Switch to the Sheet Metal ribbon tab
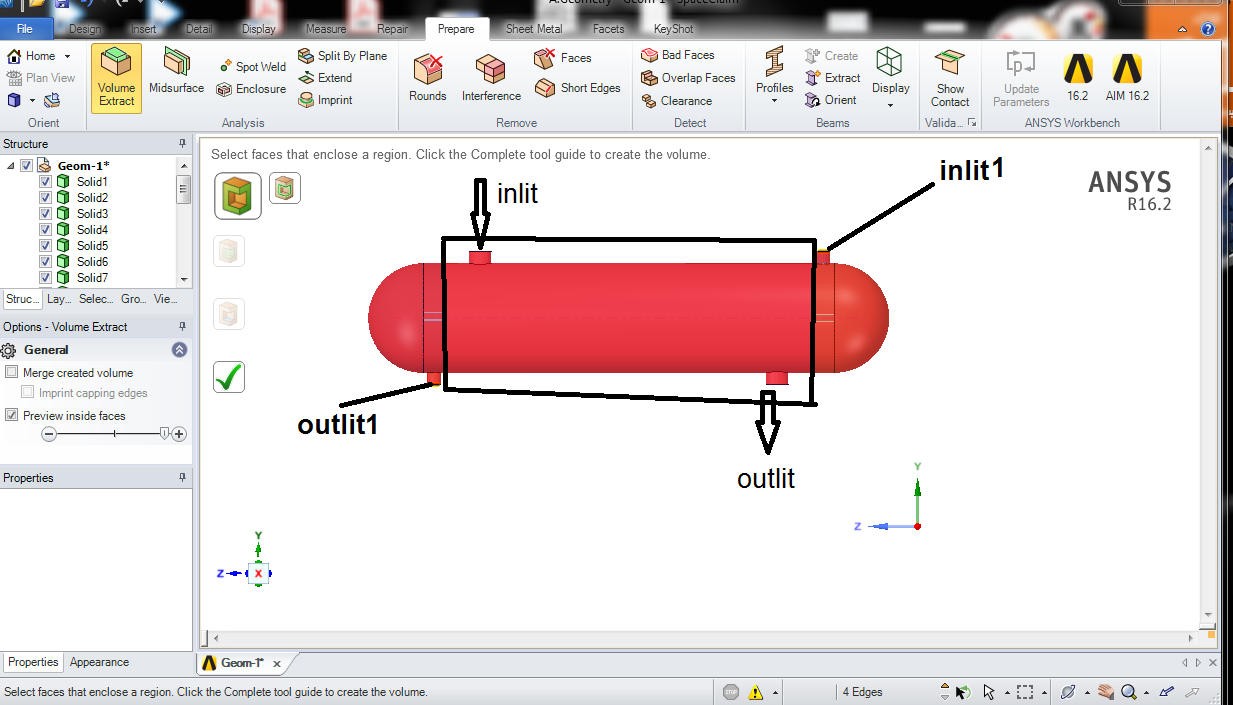The image size is (1233, 705). (533, 29)
